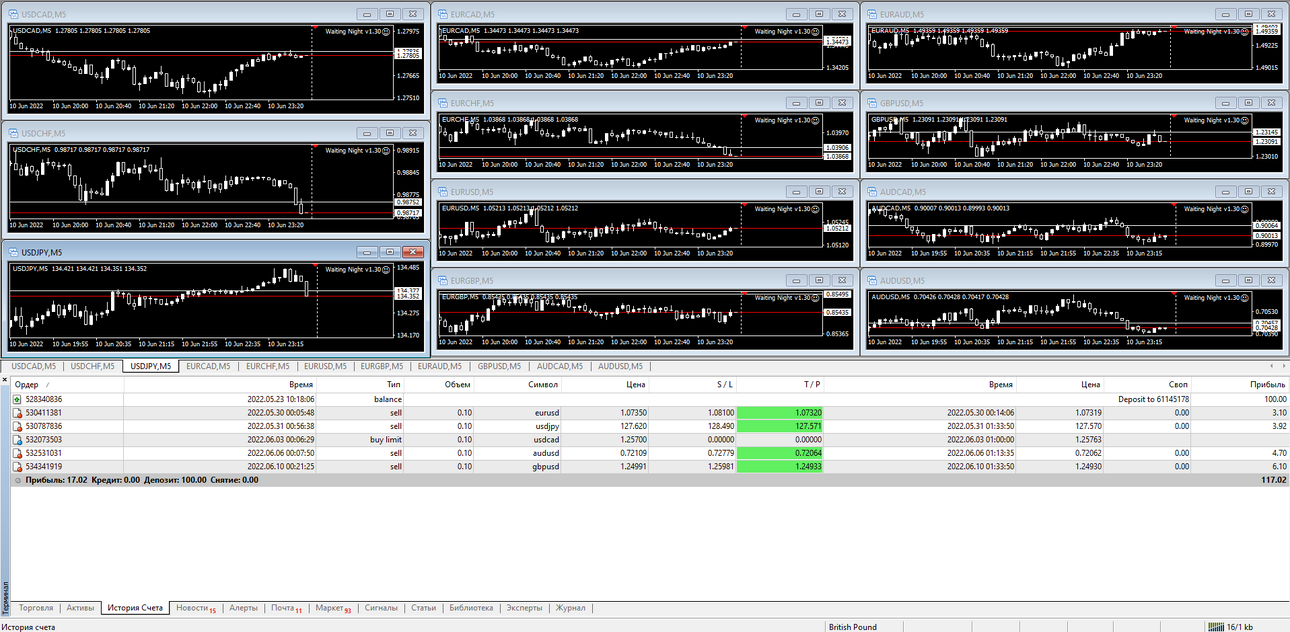Click the chart tabs scroll right arrow

(x=1283, y=366)
